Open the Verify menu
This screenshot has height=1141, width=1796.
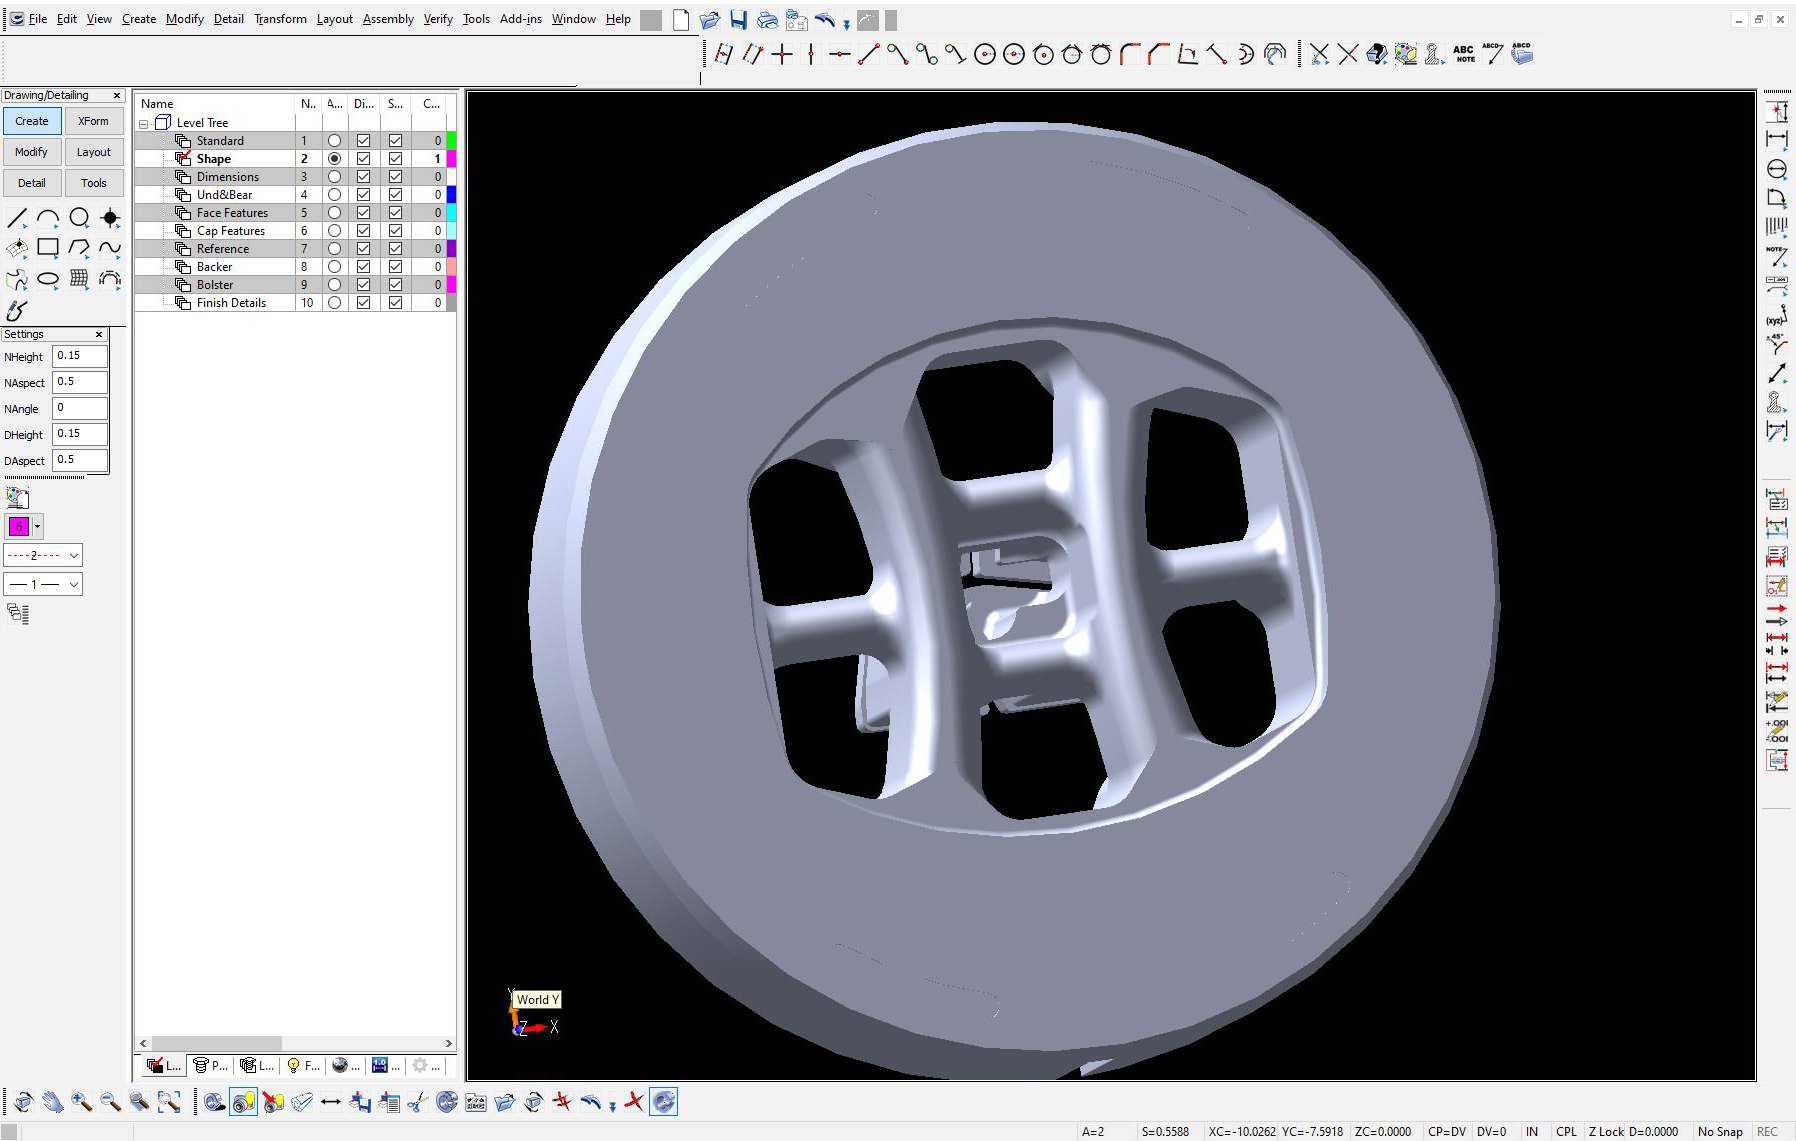(x=438, y=19)
